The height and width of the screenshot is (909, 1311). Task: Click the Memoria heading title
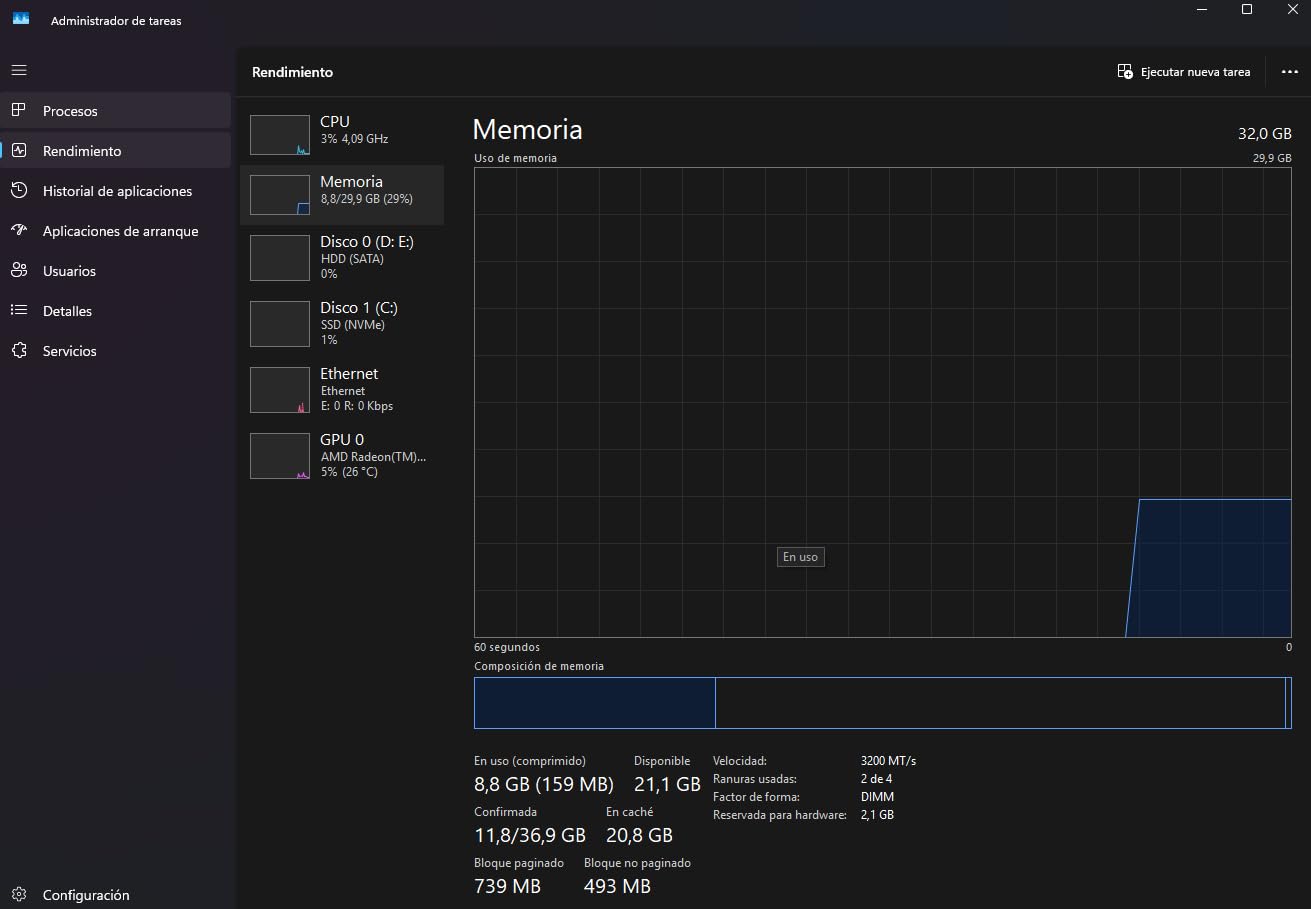click(x=527, y=130)
